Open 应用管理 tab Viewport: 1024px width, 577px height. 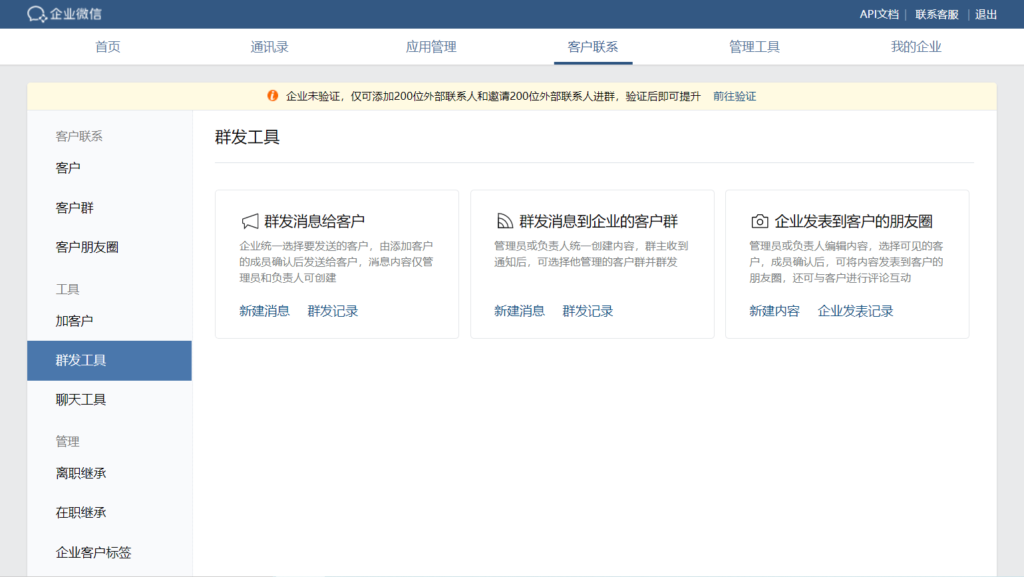coord(431,47)
